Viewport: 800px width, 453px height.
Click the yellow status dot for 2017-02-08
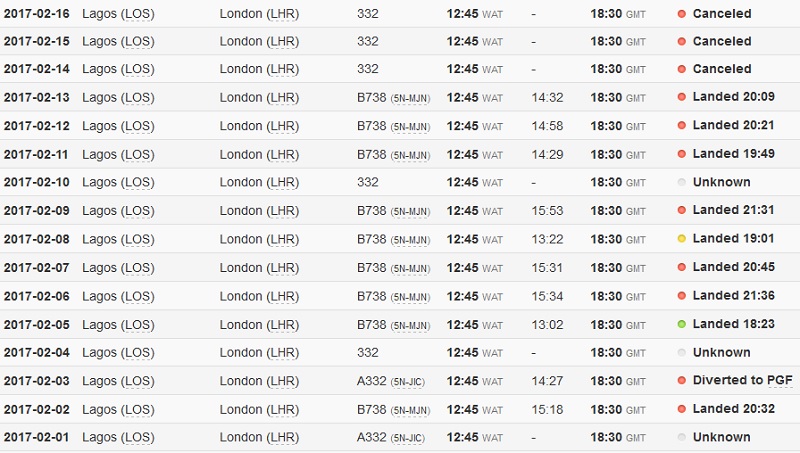click(681, 239)
